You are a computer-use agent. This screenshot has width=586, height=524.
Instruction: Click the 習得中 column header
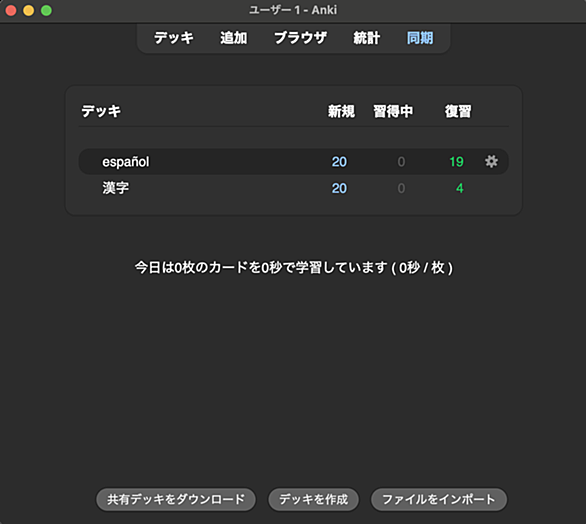(393, 111)
